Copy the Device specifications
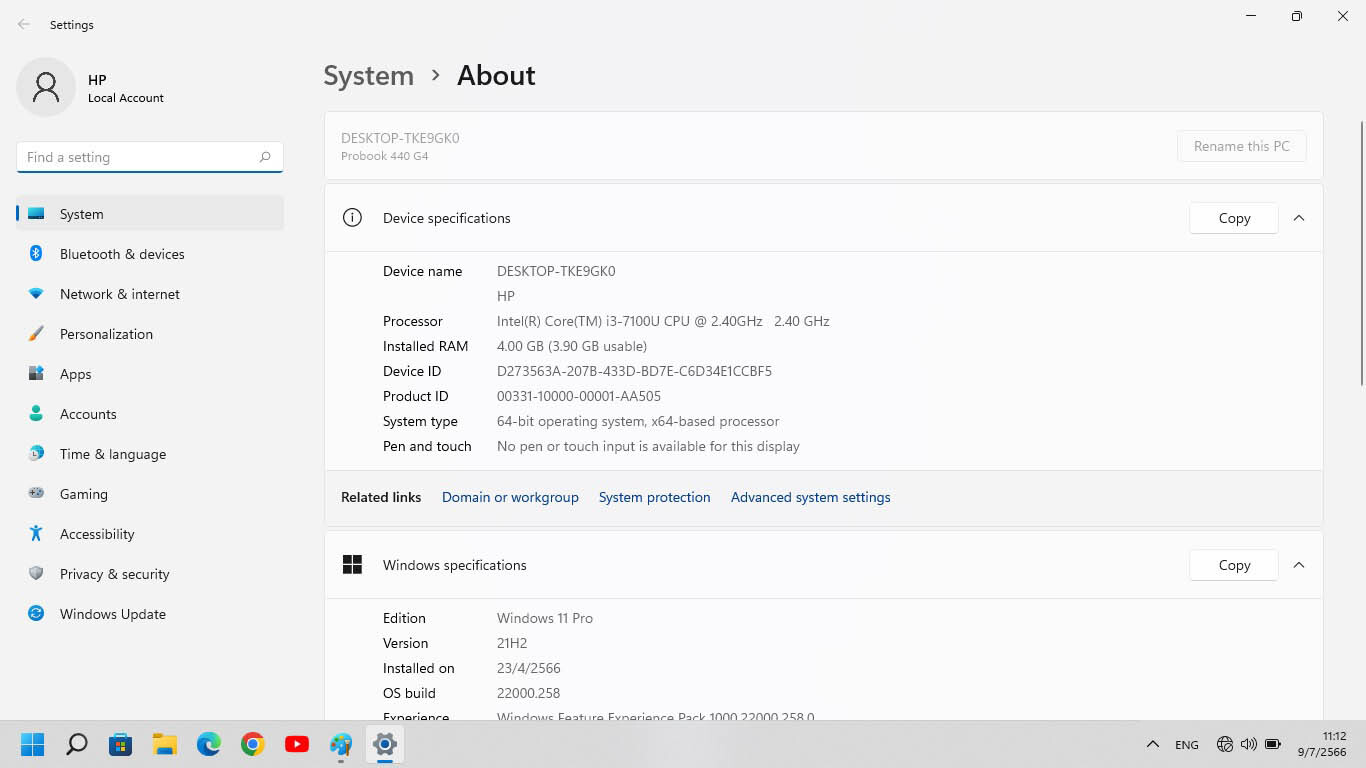This screenshot has width=1366, height=768. tap(1234, 218)
